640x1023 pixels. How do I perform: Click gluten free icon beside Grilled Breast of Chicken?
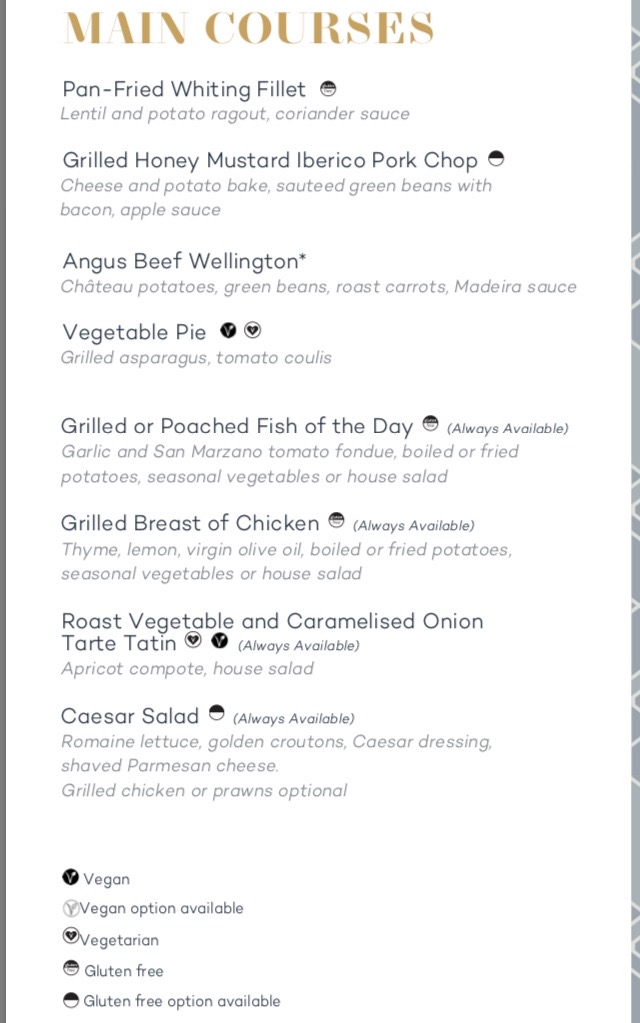tap(336, 520)
